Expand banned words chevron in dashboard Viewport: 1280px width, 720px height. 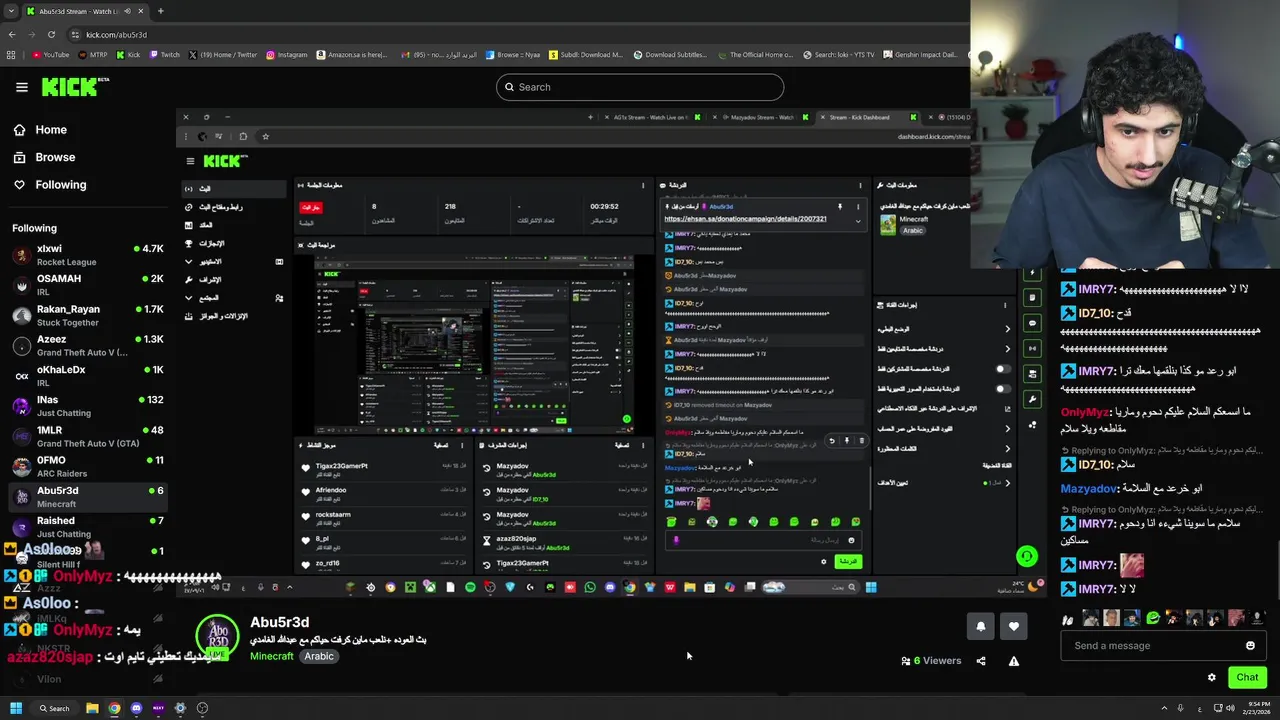pyautogui.click(x=1007, y=448)
